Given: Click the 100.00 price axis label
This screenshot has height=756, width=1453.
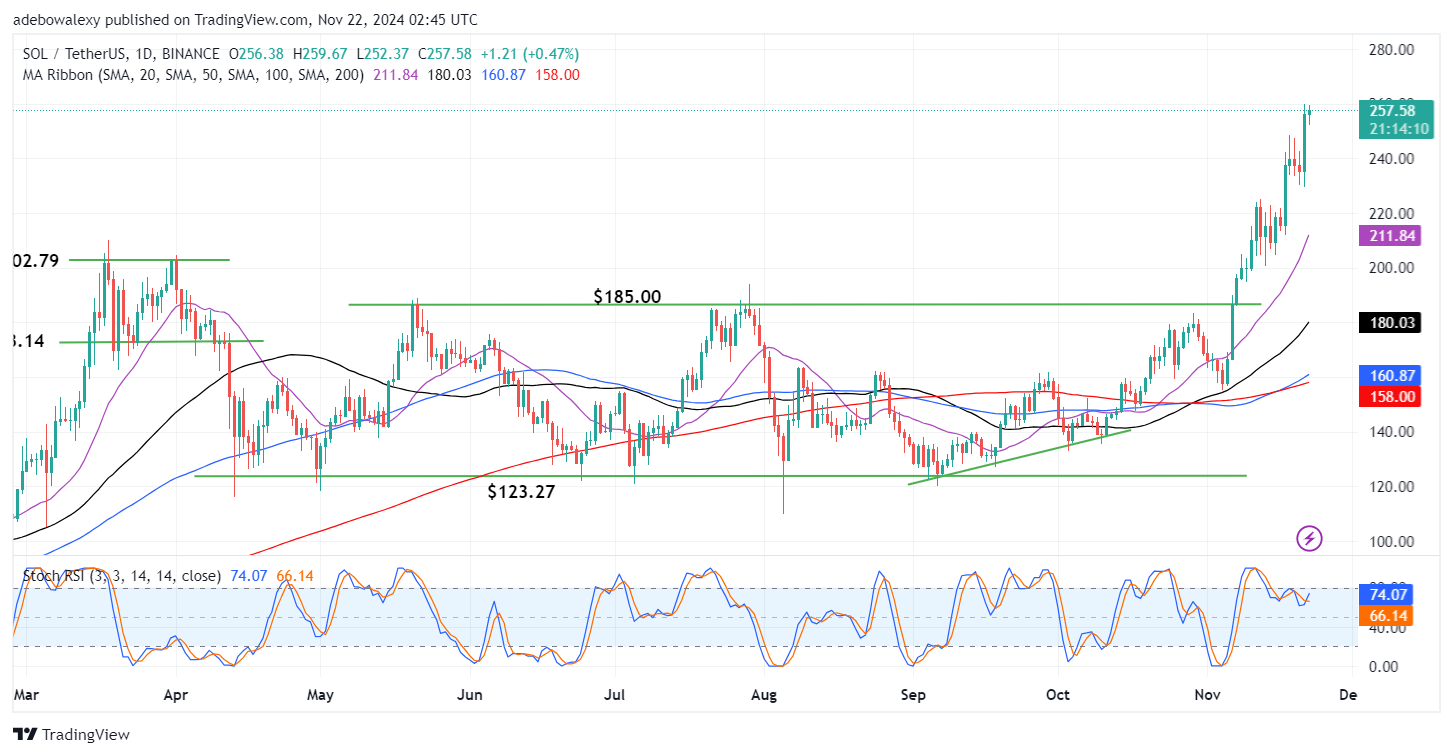Looking at the screenshot, I should click(1391, 541).
